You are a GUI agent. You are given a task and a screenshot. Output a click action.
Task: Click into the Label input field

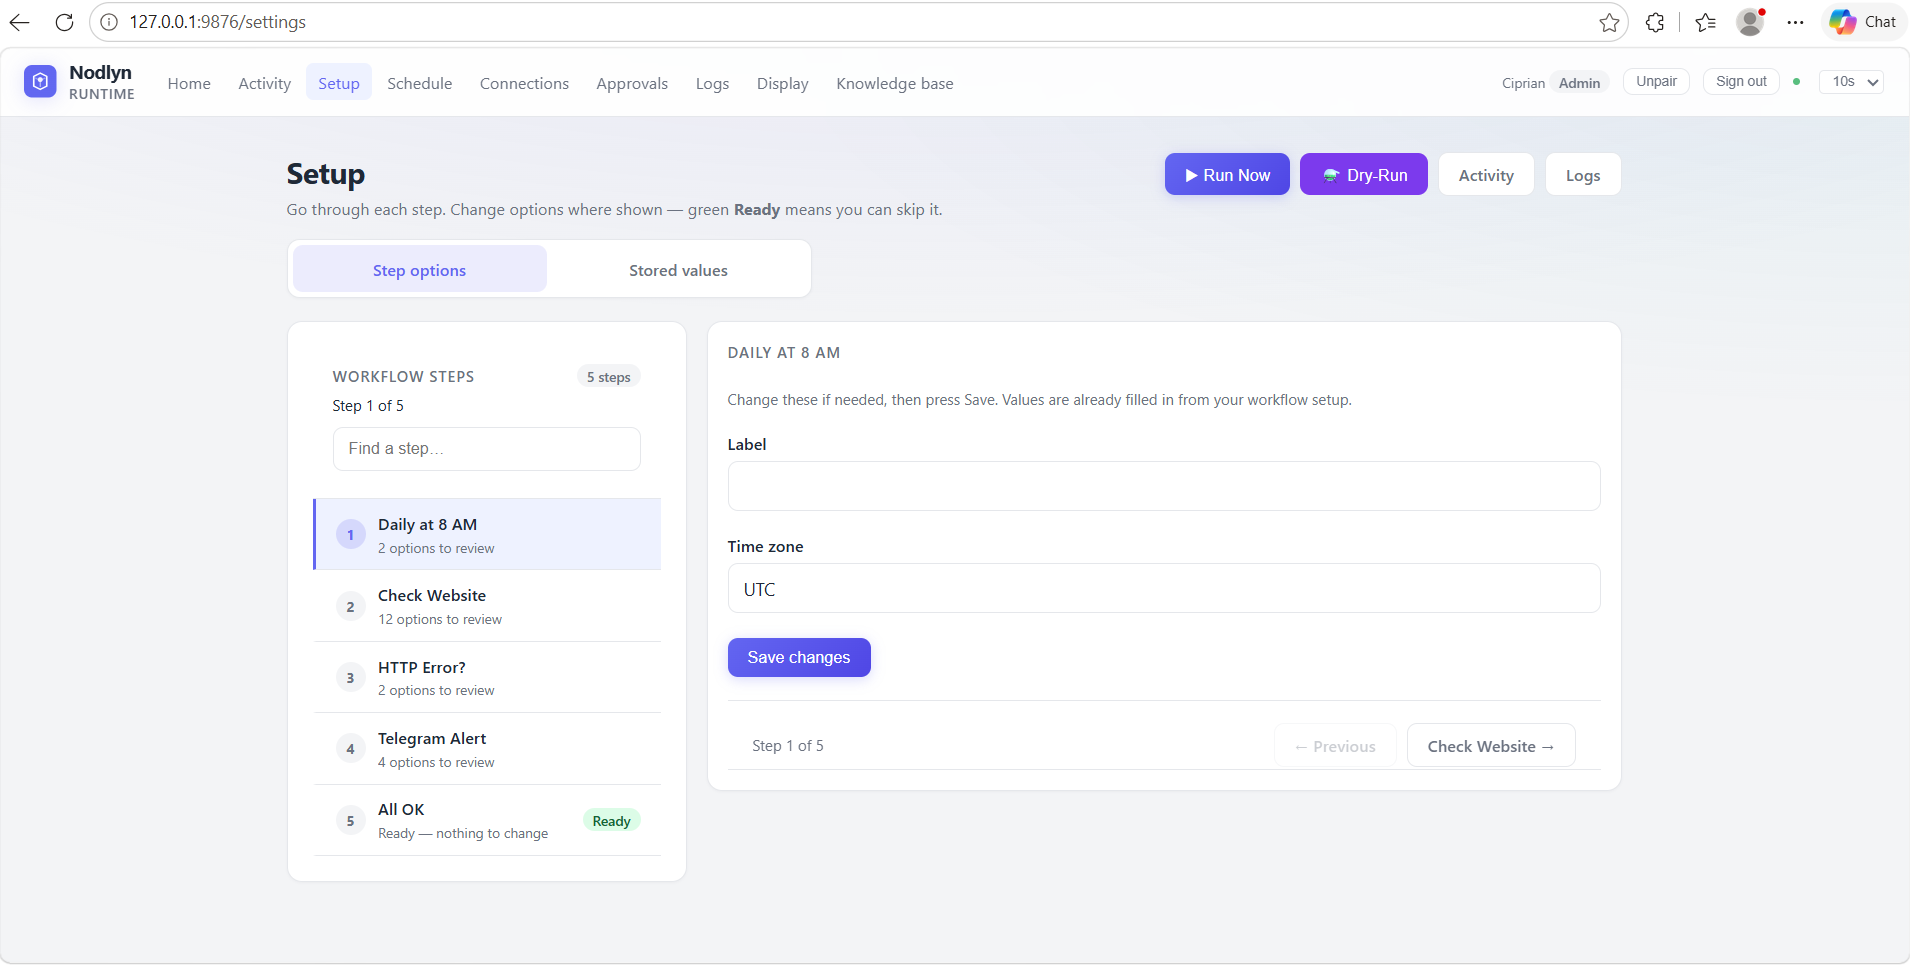click(x=1163, y=486)
